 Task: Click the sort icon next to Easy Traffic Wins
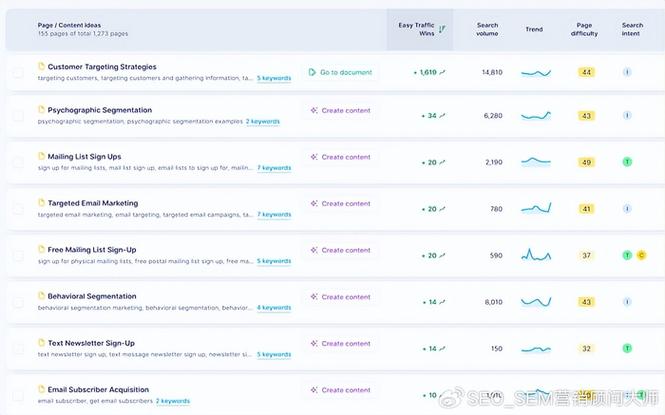coord(442,29)
